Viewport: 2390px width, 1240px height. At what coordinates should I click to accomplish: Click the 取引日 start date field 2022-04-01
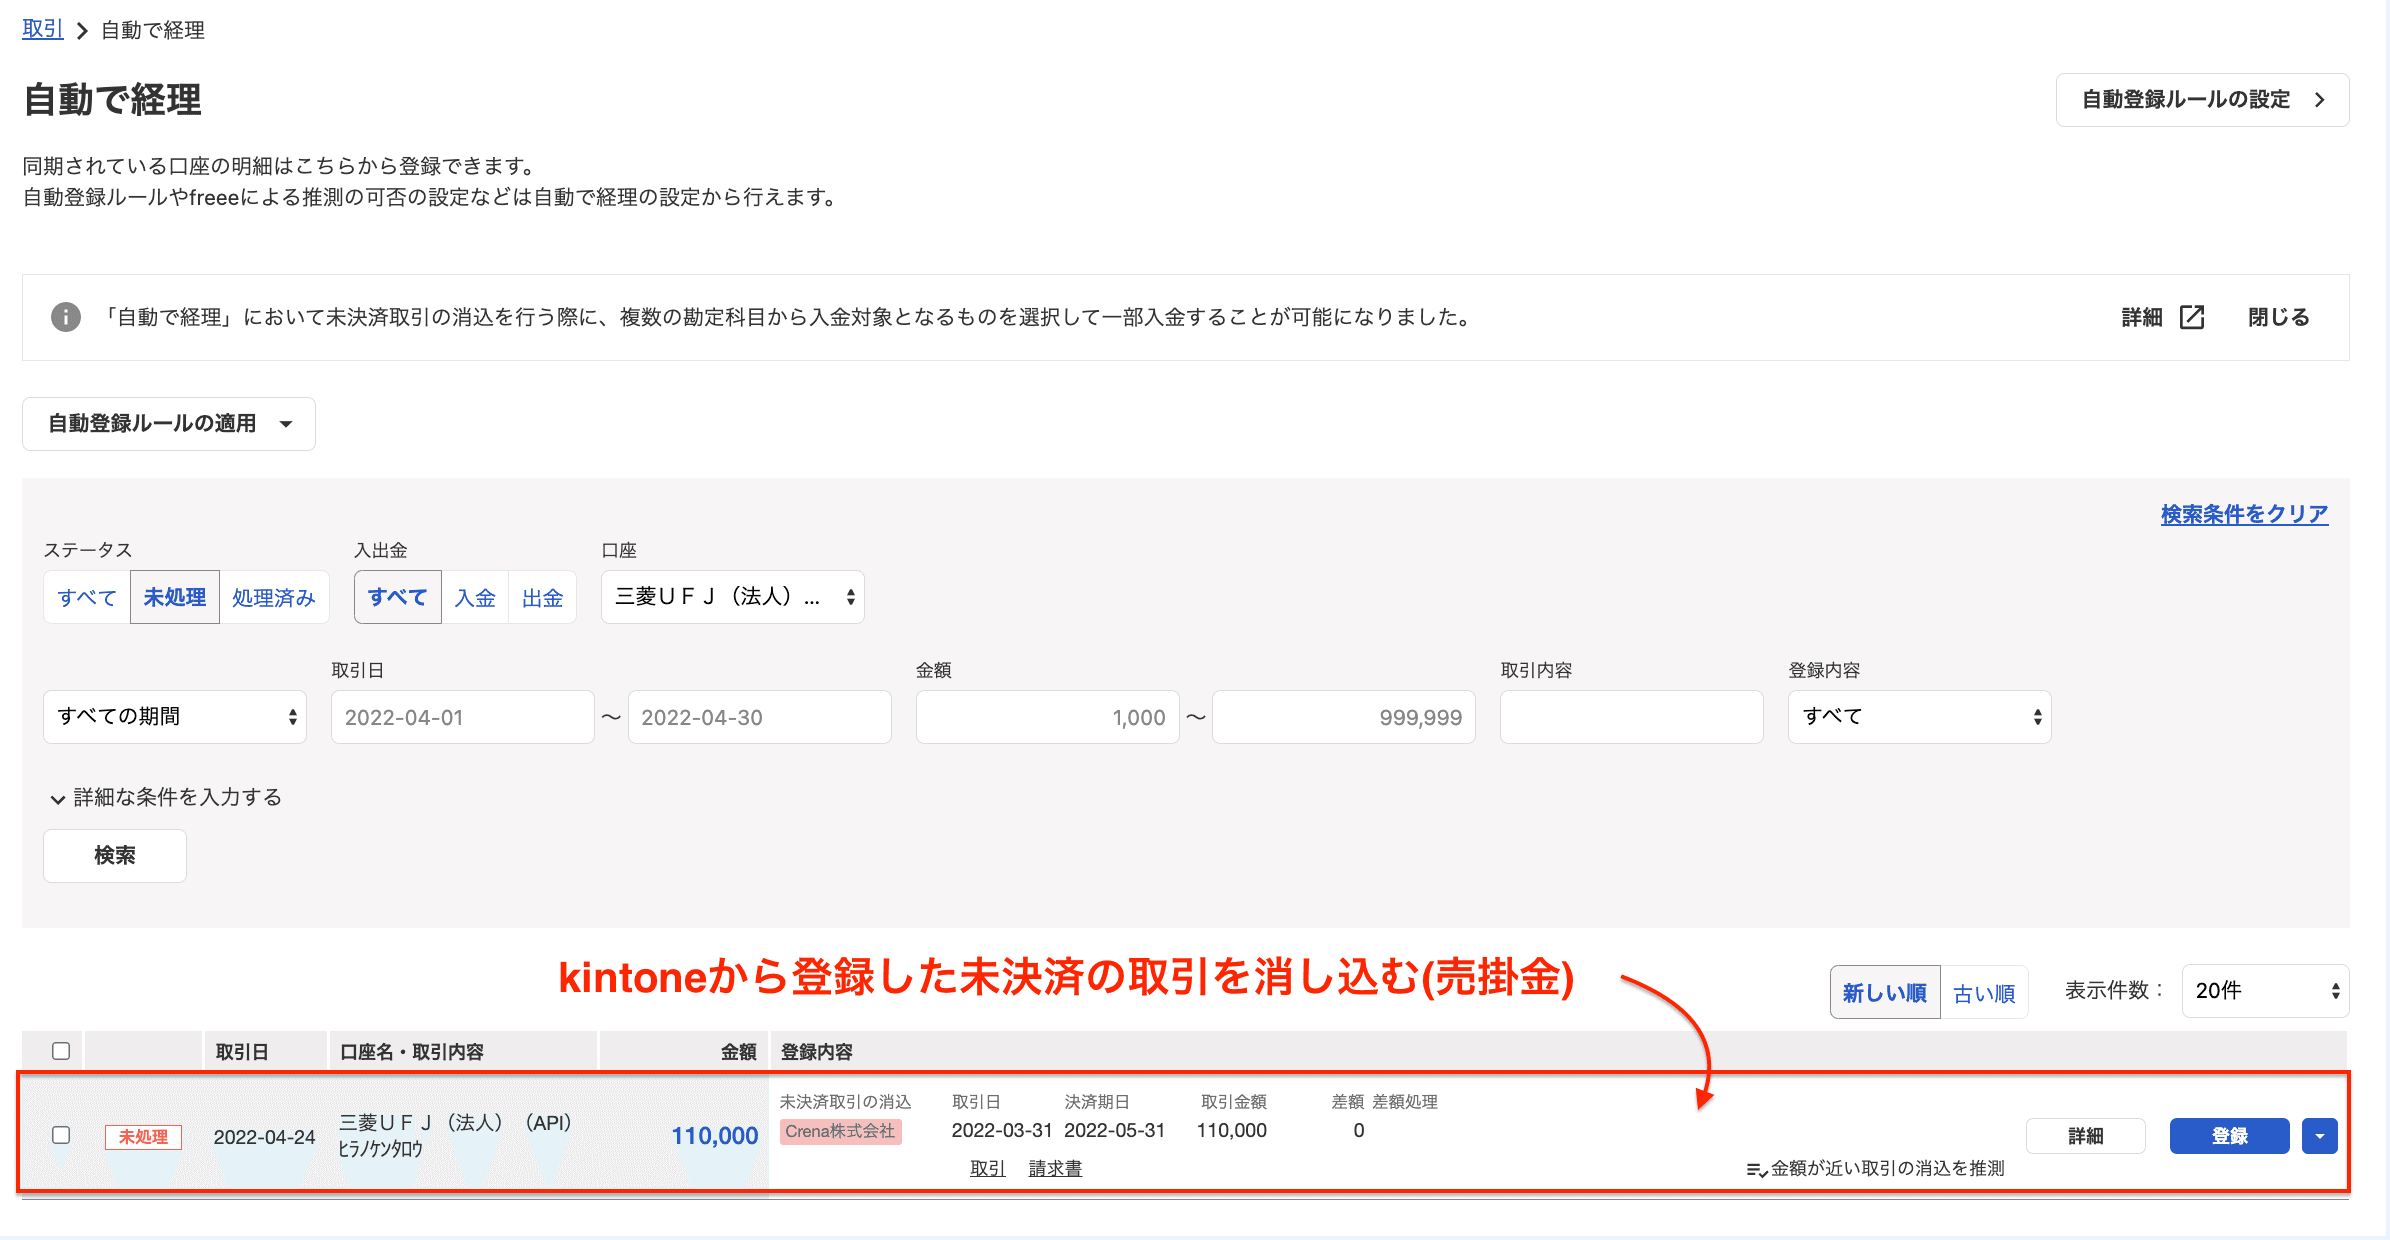(x=463, y=717)
